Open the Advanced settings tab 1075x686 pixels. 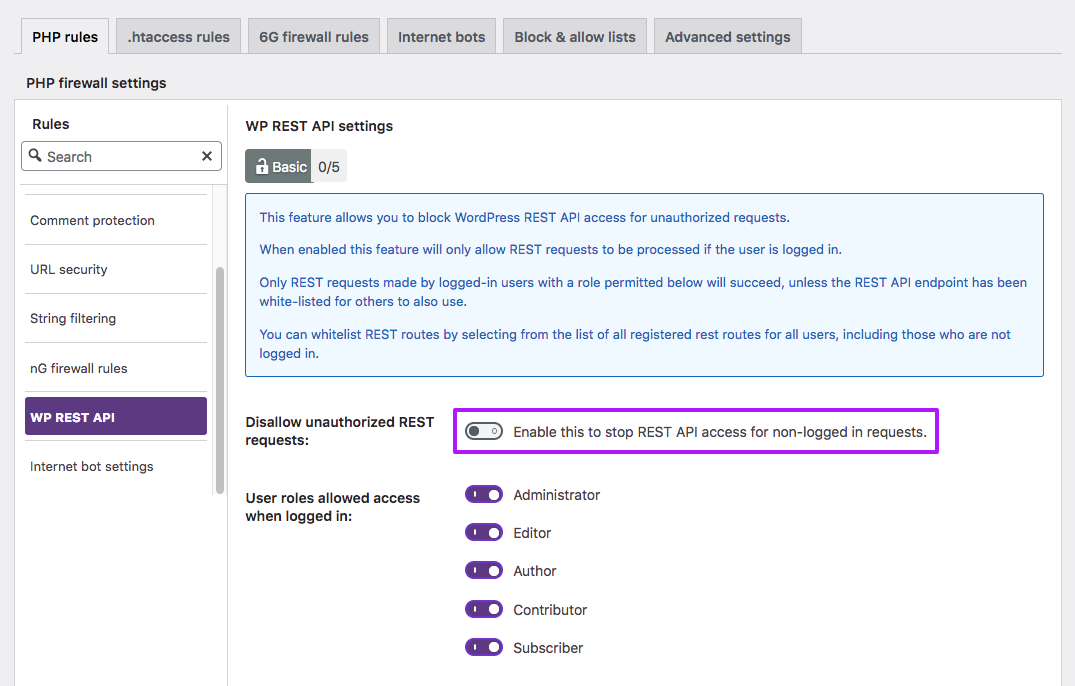coord(727,37)
